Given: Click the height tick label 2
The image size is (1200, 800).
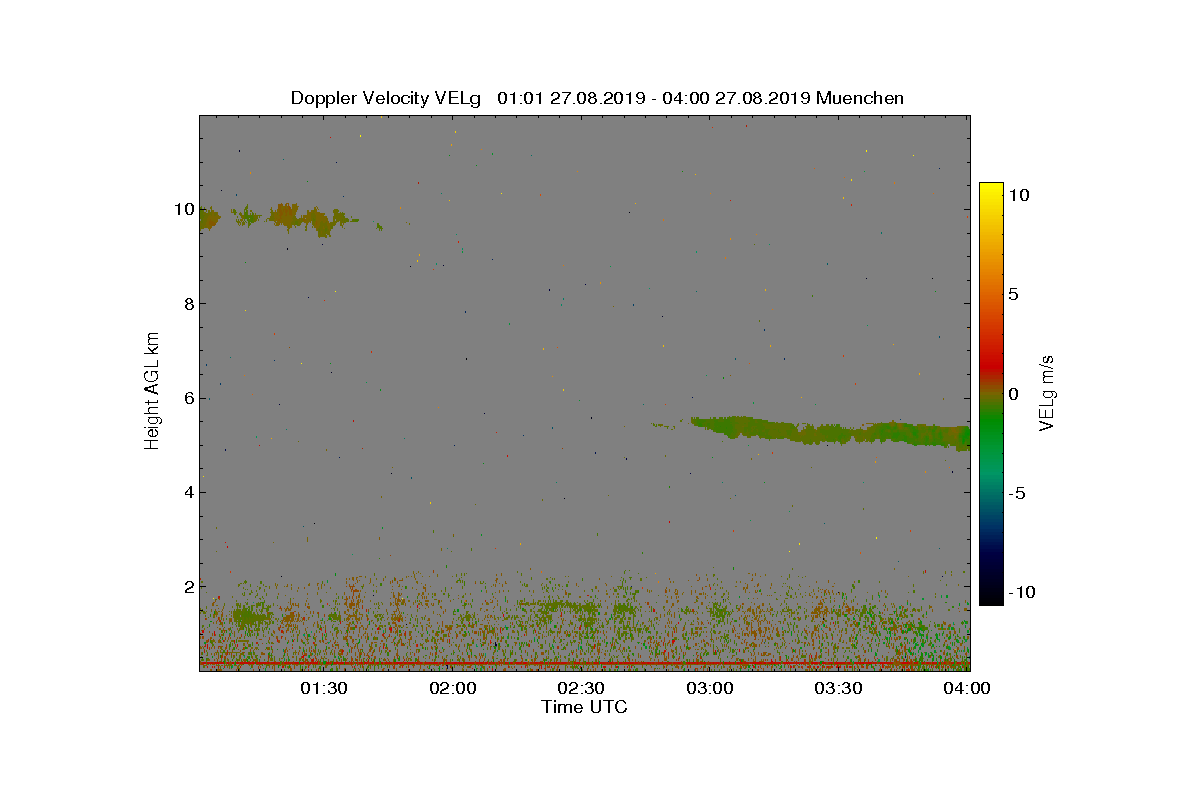Looking at the screenshot, I should coord(187,586).
